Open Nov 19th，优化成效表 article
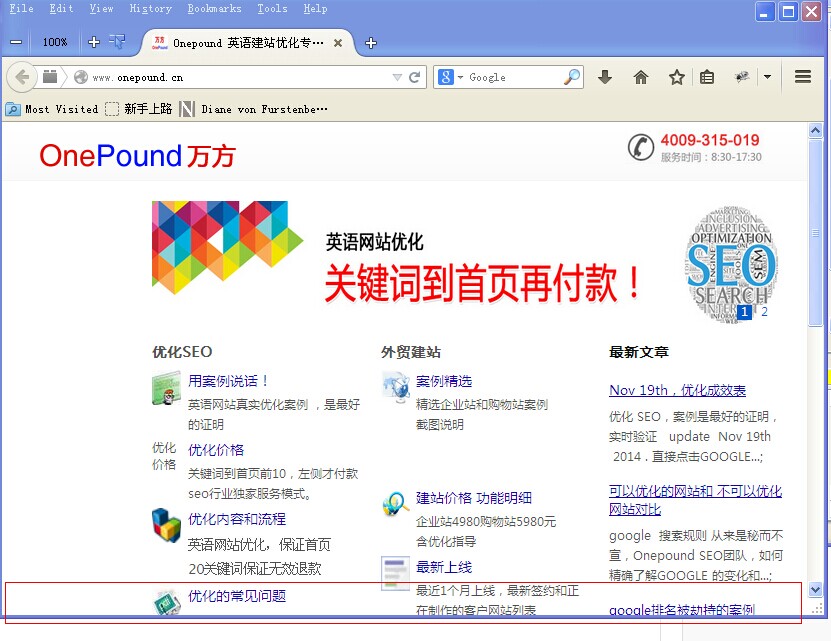 coord(678,391)
